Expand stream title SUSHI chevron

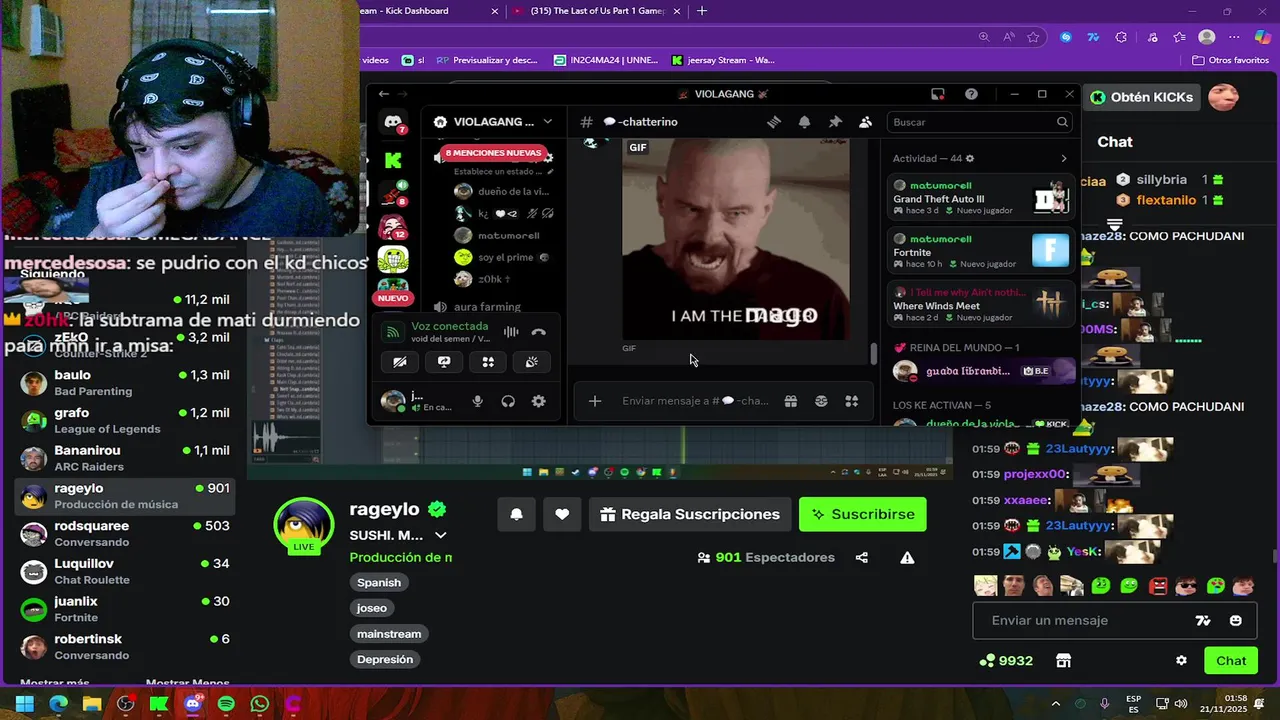tap(440, 535)
